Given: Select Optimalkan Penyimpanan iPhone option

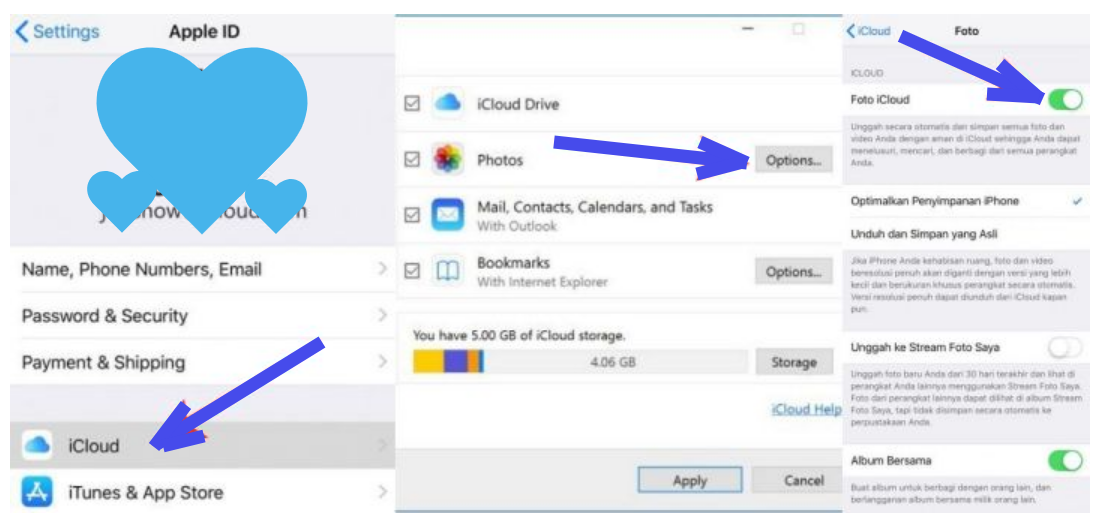Looking at the screenshot, I should (x=966, y=201).
